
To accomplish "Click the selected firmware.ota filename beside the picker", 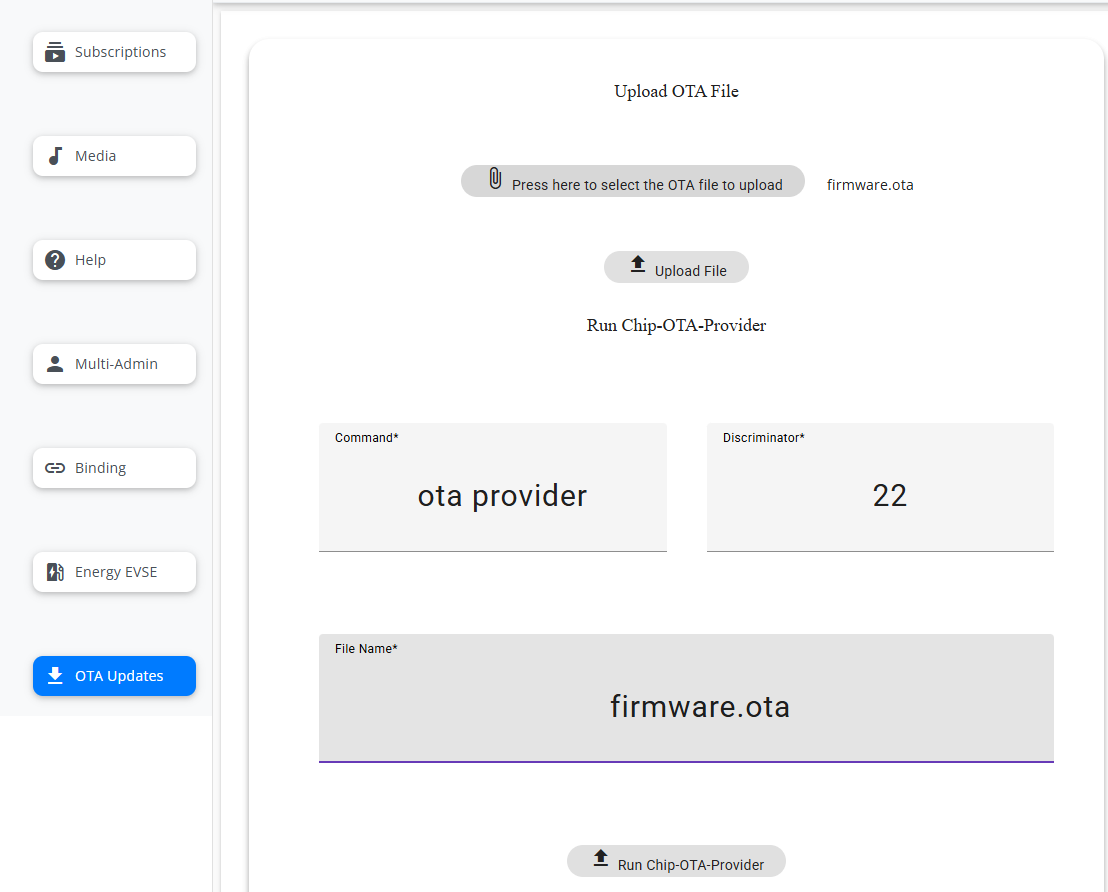I will [x=870, y=185].
